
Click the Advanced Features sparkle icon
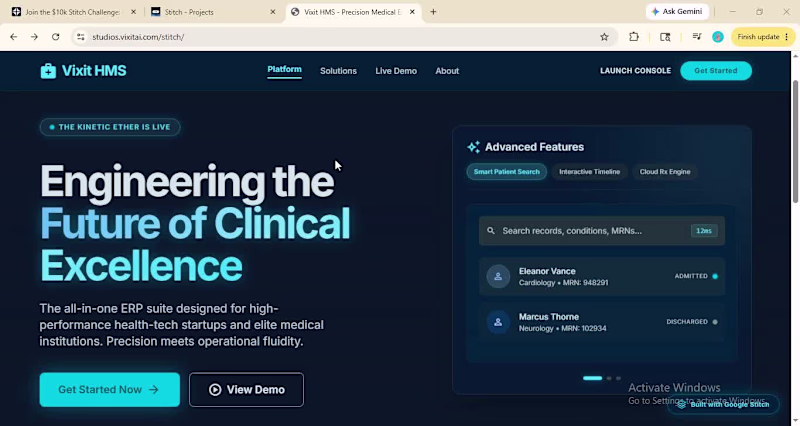point(473,147)
